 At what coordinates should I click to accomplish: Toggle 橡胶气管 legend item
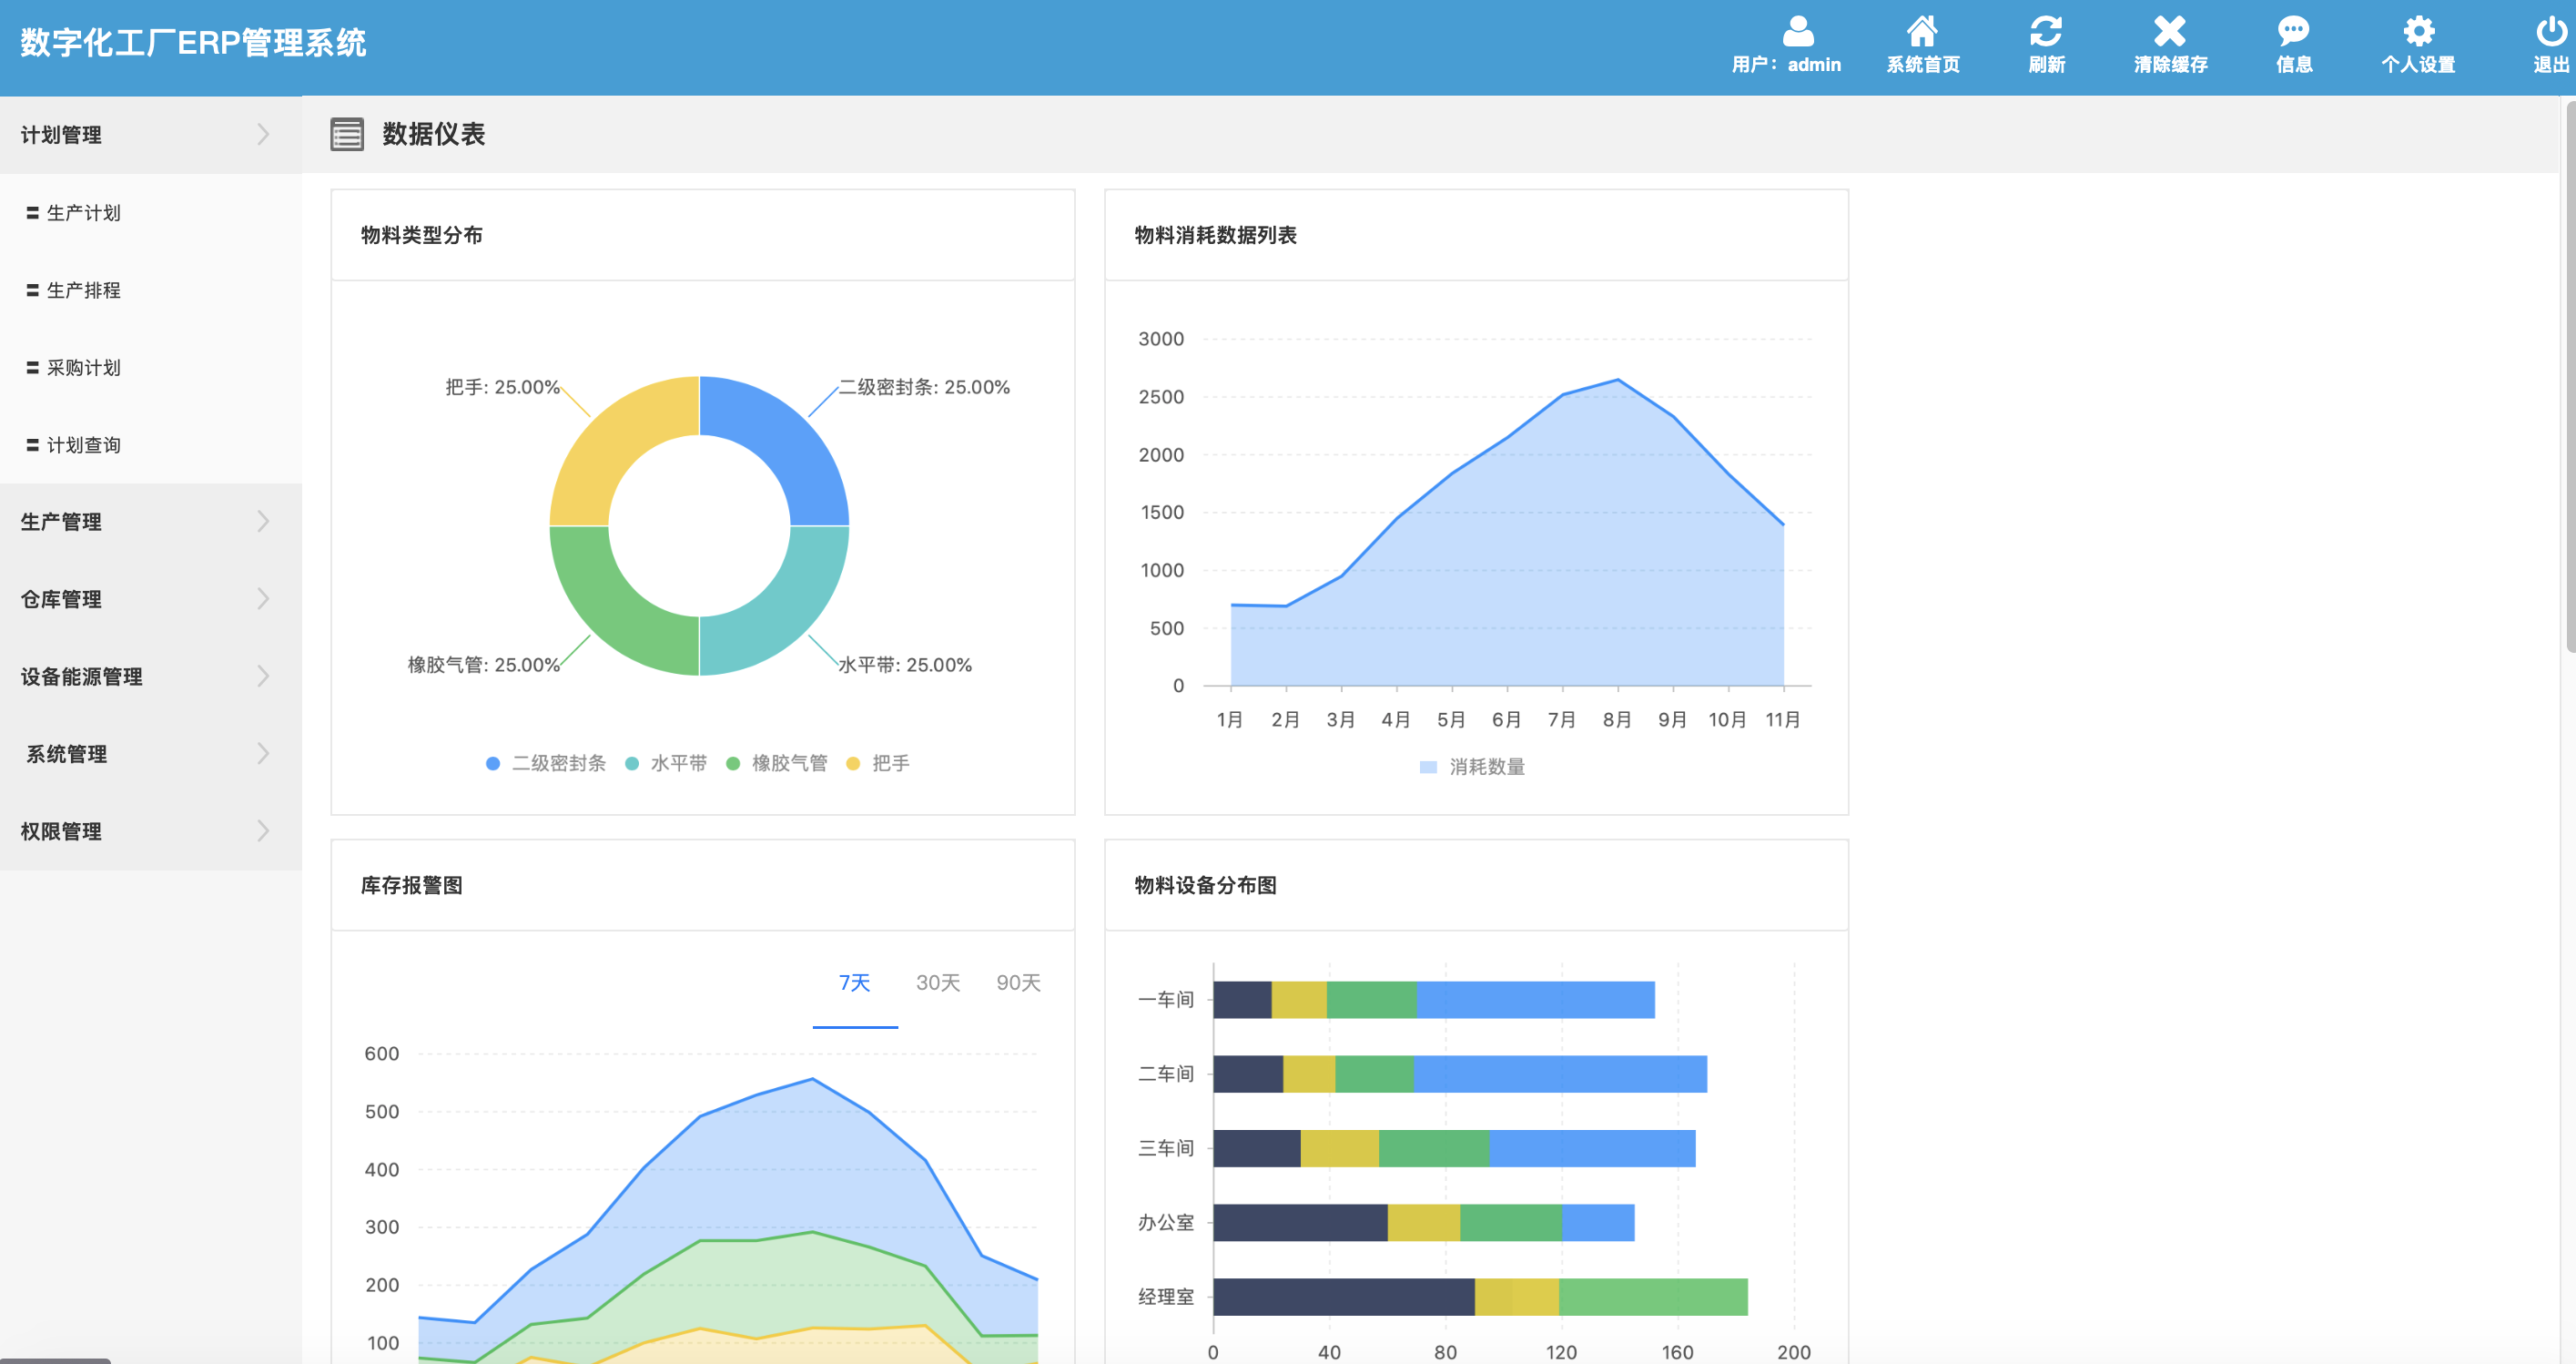tap(777, 763)
